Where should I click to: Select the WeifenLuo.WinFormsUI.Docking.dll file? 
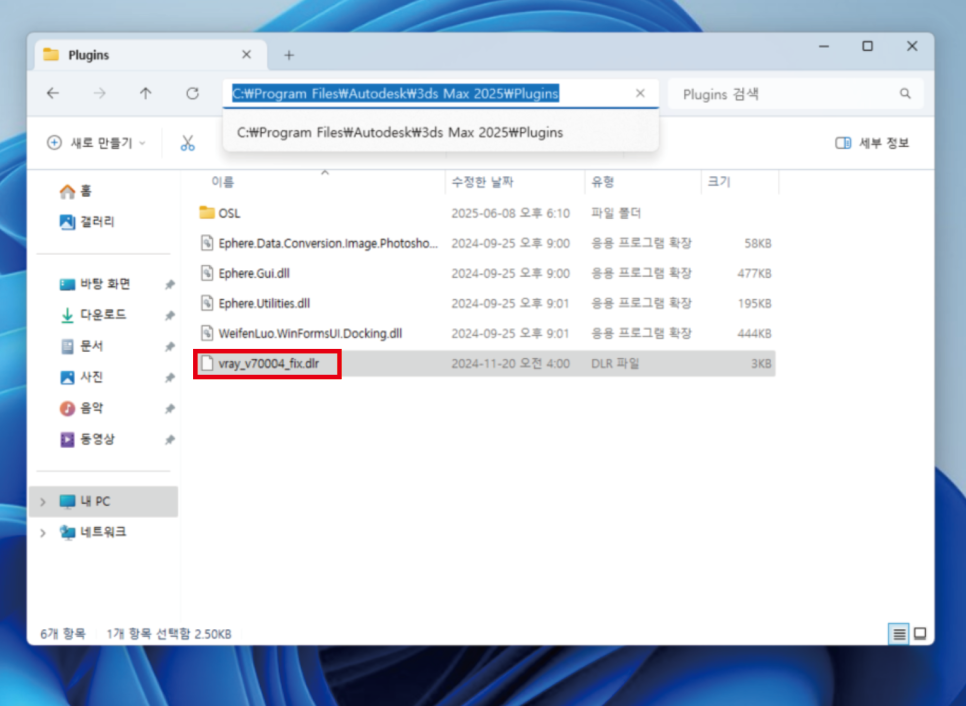coord(485,334)
